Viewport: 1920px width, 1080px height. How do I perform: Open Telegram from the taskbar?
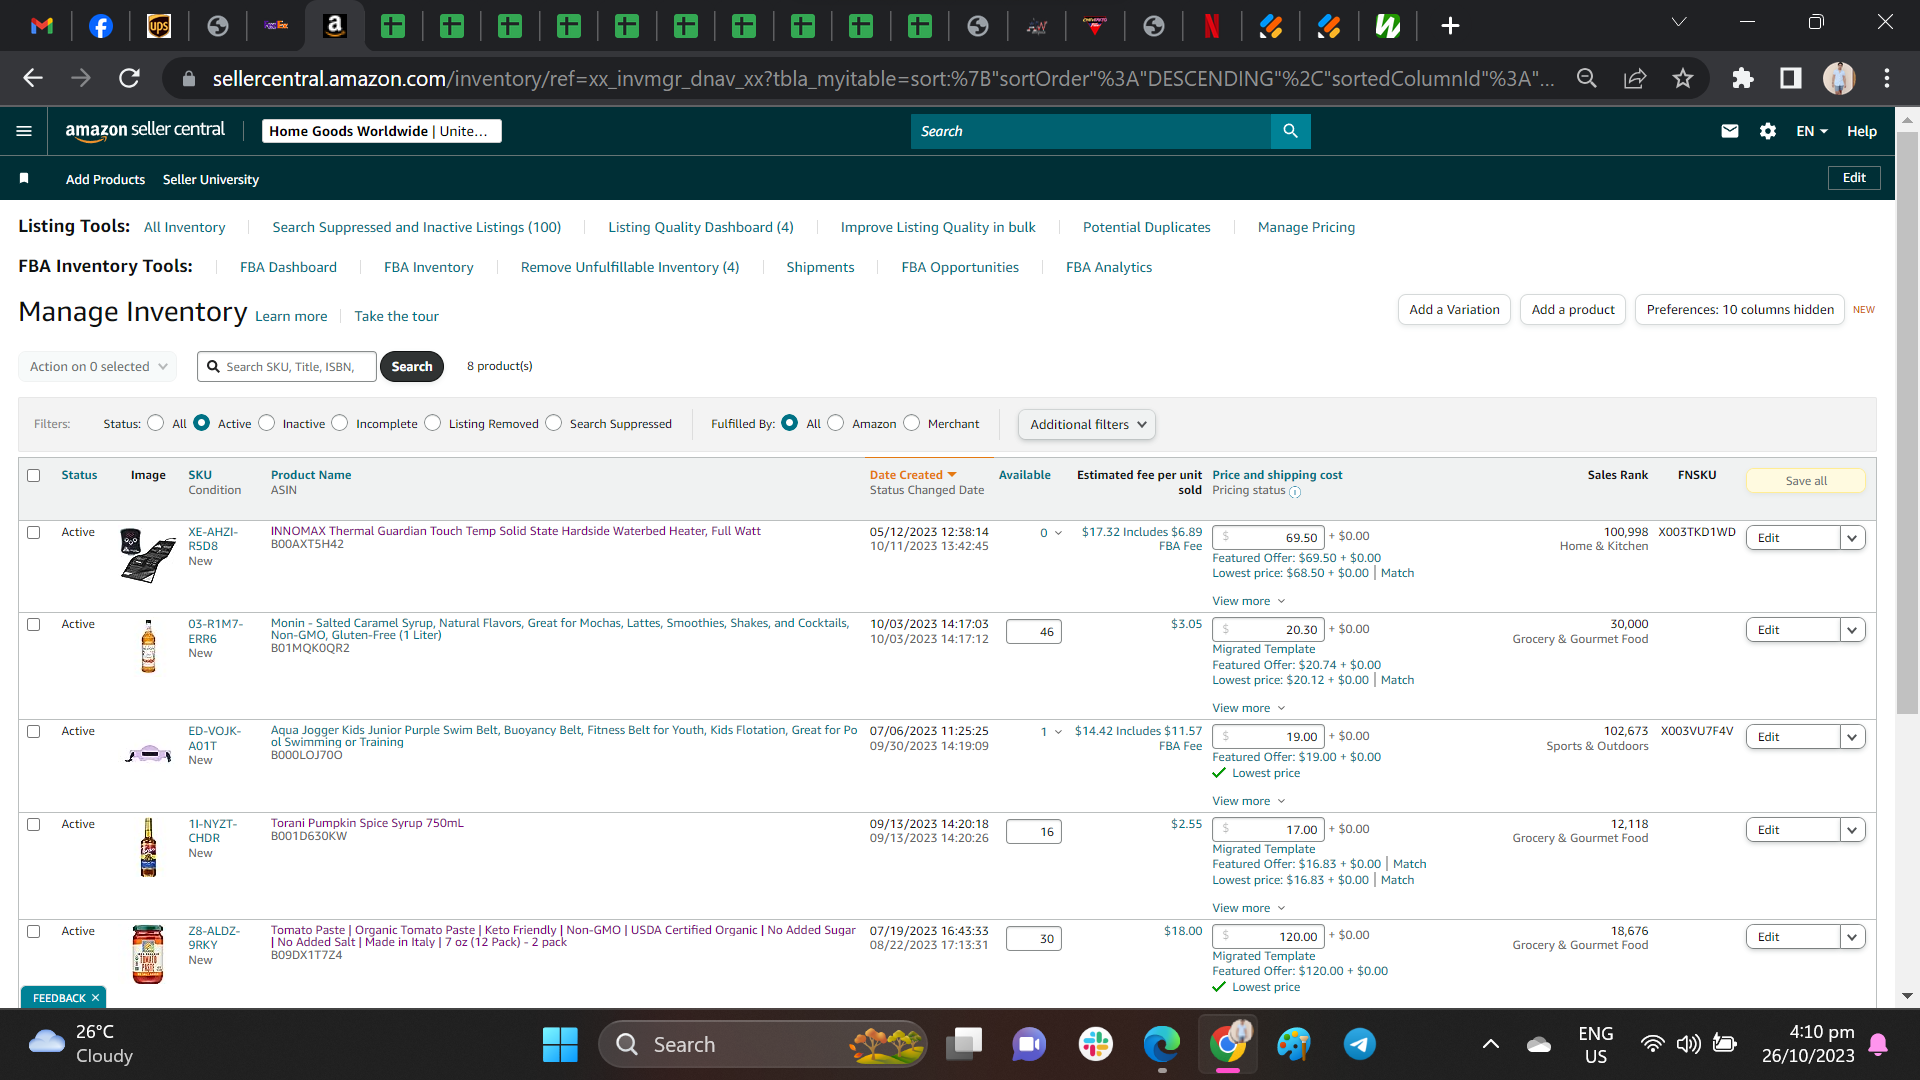coord(1359,1044)
